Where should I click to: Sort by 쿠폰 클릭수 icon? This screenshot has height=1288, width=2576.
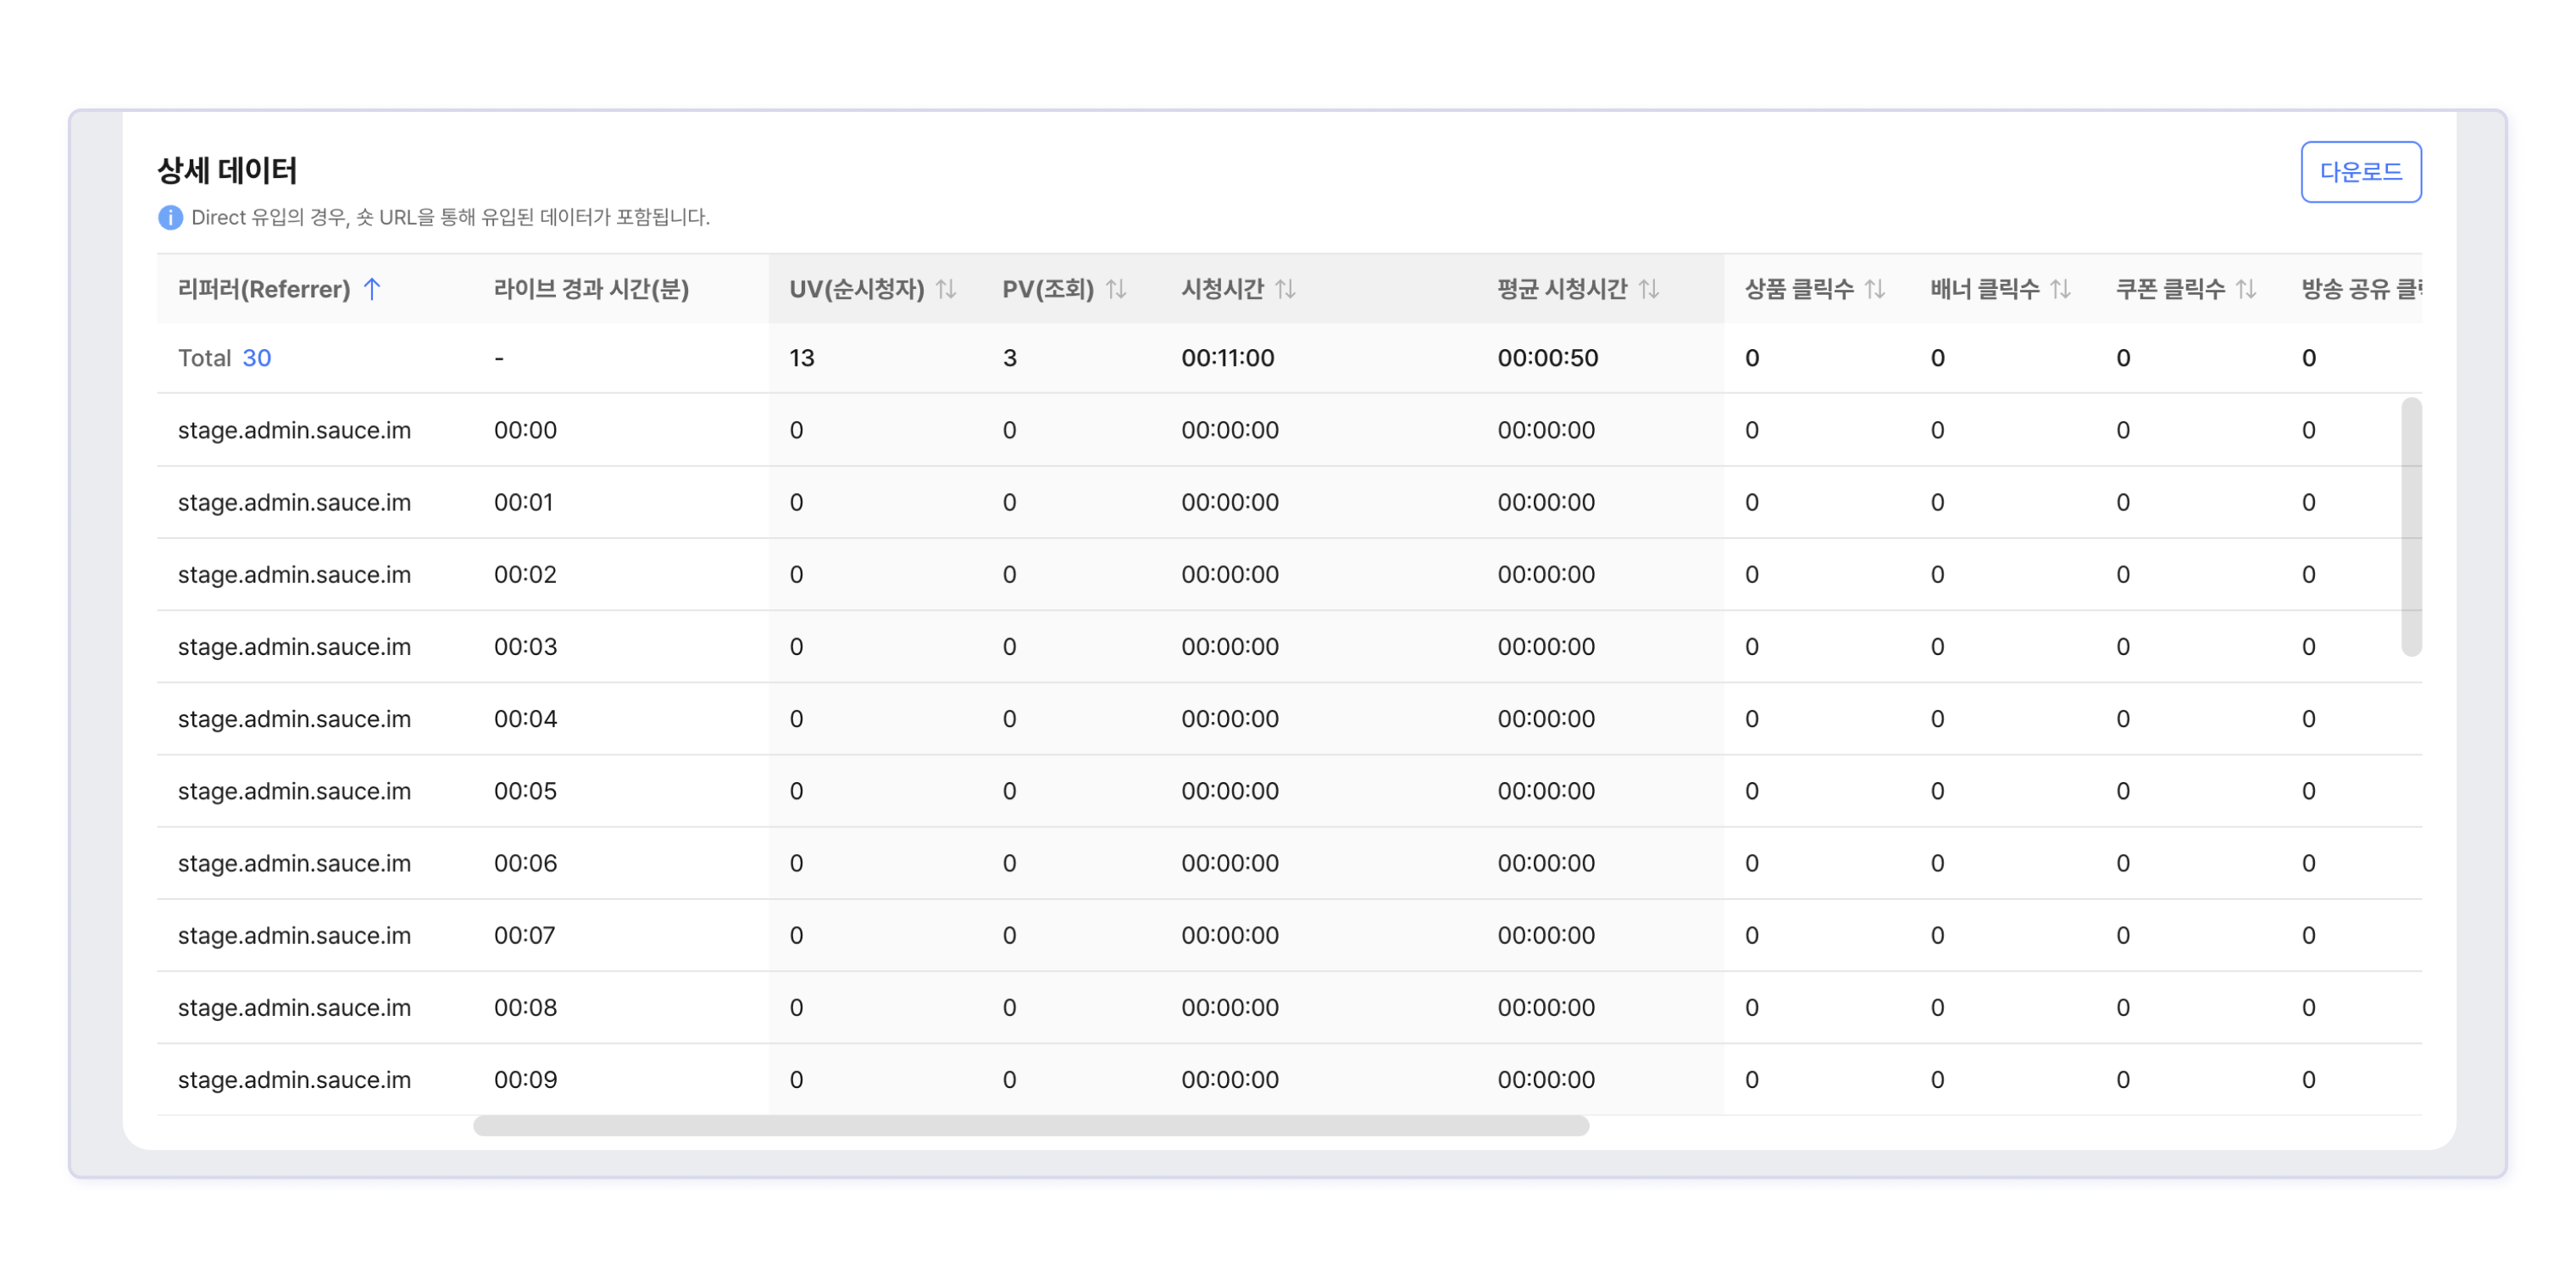click(x=2246, y=289)
